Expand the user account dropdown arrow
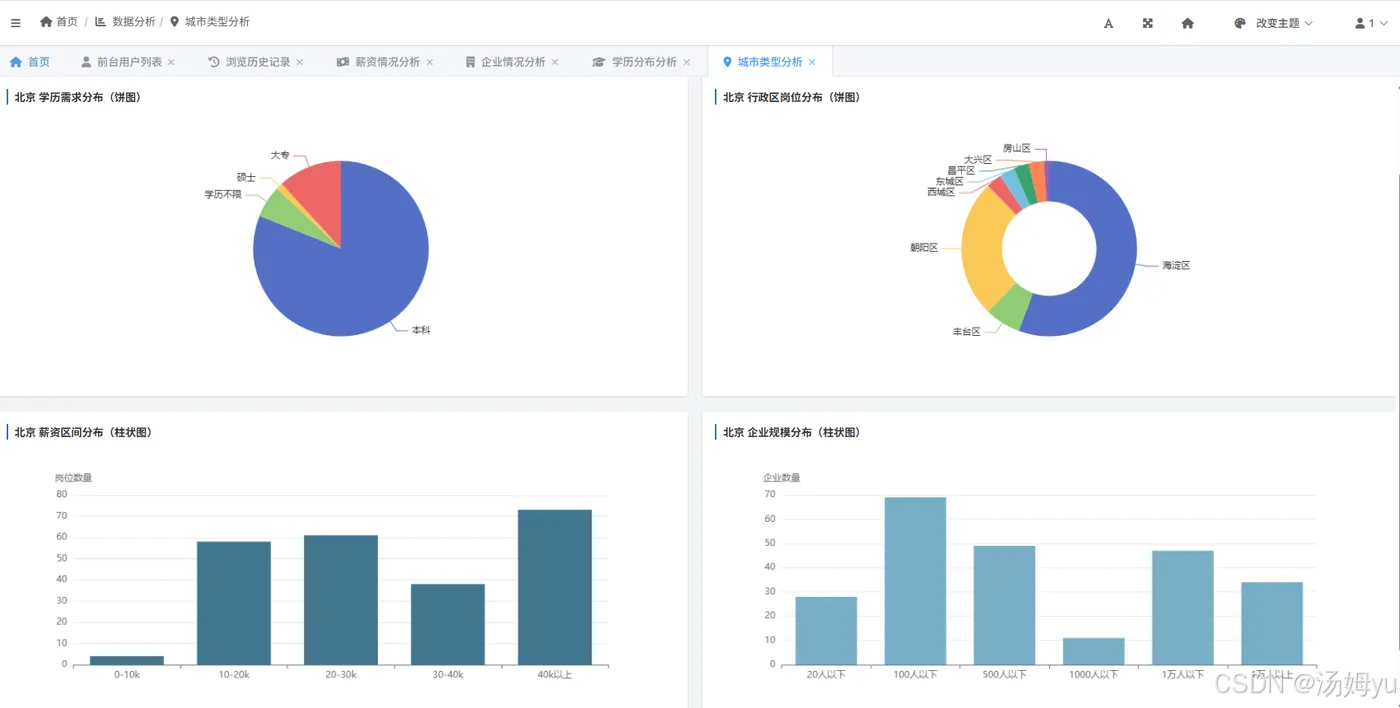 1384,23
